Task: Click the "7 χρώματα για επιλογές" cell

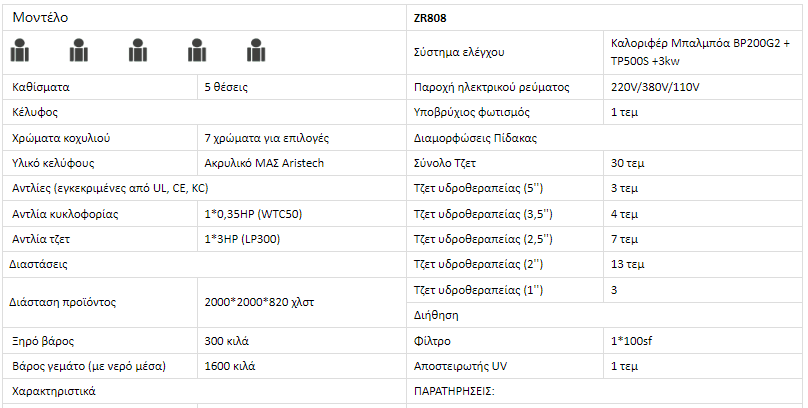Action: 266,137
